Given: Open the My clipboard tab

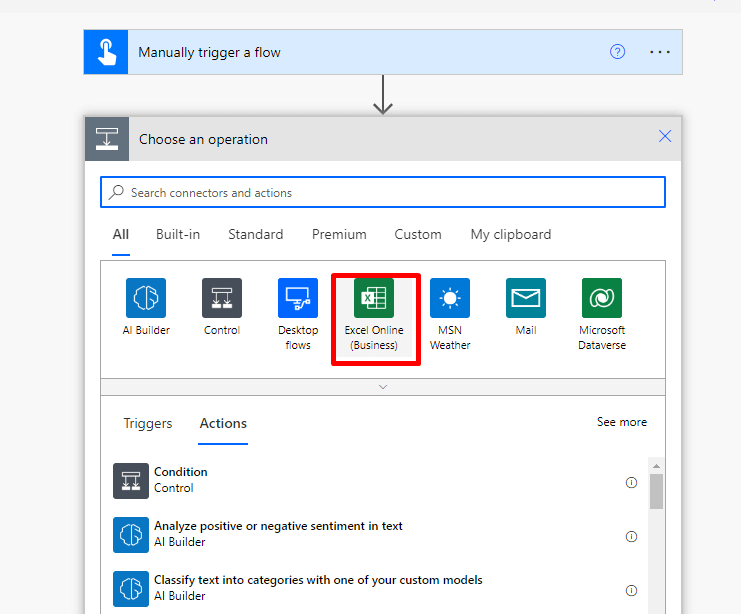Looking at the screenshot, I should pos(511,234).
